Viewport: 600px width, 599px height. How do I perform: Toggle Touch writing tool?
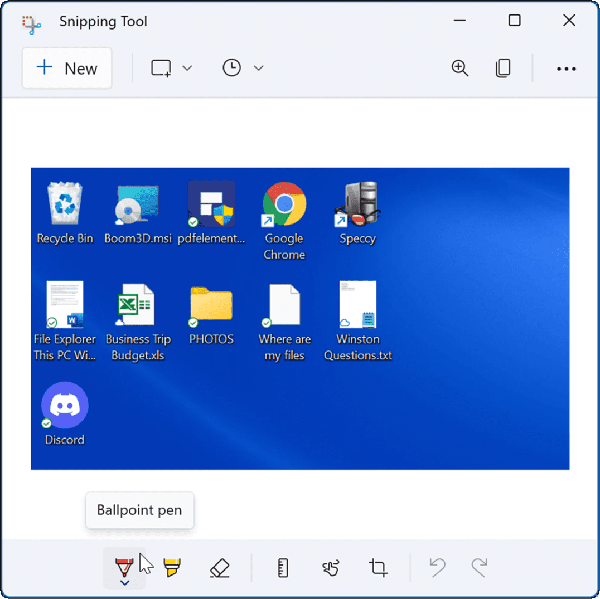331,568
